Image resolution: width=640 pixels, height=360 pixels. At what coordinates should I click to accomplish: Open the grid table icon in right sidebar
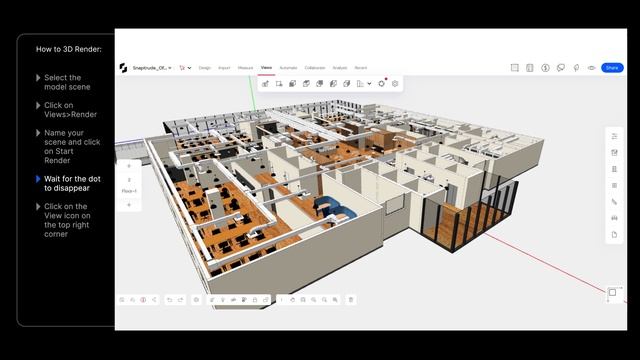[x=614, y=185]
